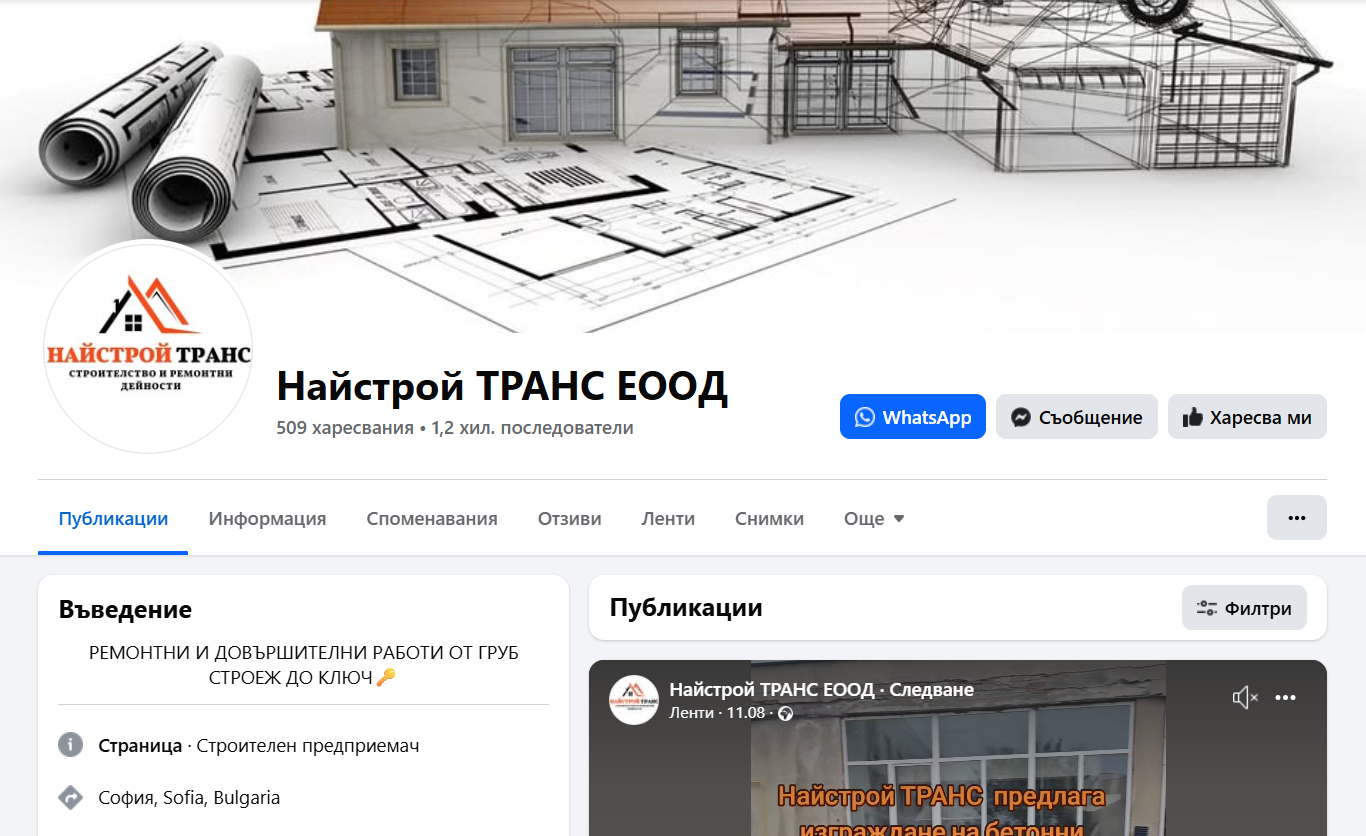This screenshot has width=1366, height=836.
Task: Click the Строителен предприемач category
Action: [308, 746]
